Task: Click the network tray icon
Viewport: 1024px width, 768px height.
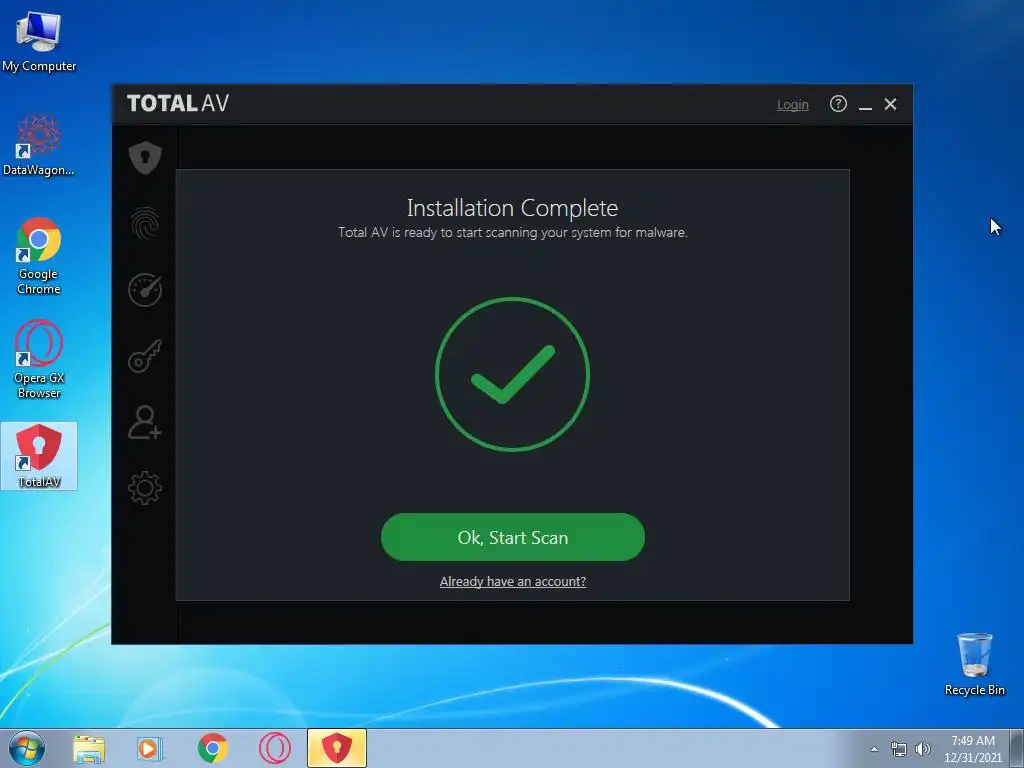Action: [899, 749]
